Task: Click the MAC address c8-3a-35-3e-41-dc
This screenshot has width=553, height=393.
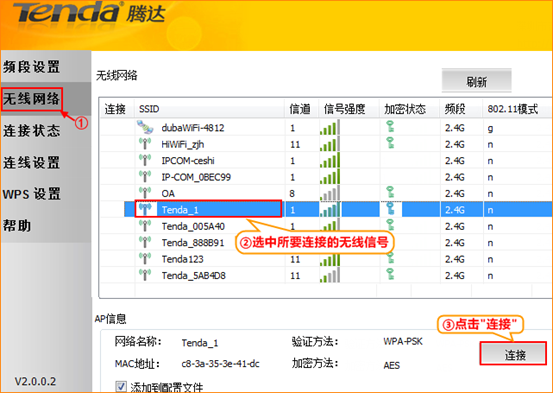Action: 220,363
